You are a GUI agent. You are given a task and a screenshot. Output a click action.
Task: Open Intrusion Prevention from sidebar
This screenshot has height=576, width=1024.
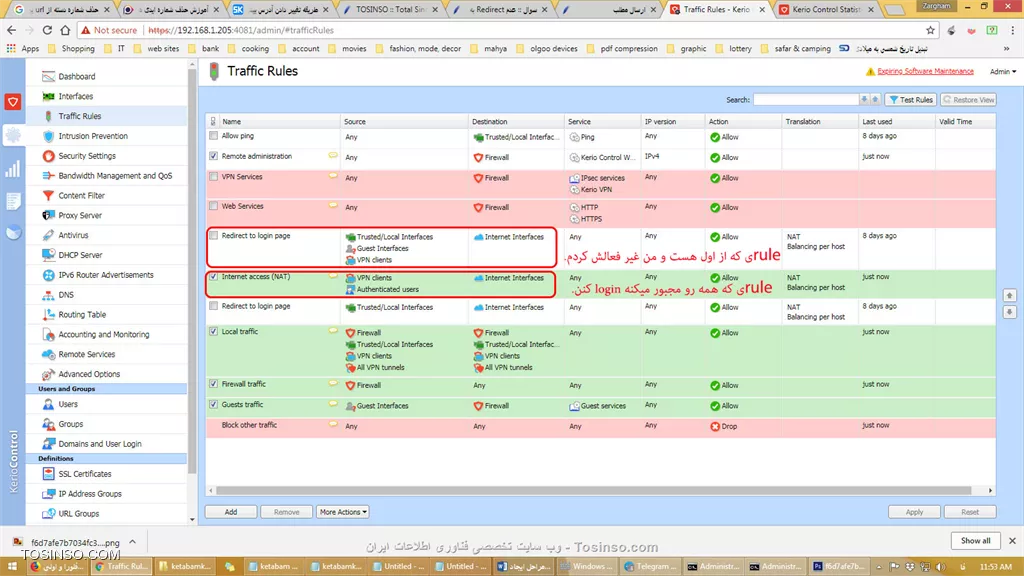click(x=92, y=136)
